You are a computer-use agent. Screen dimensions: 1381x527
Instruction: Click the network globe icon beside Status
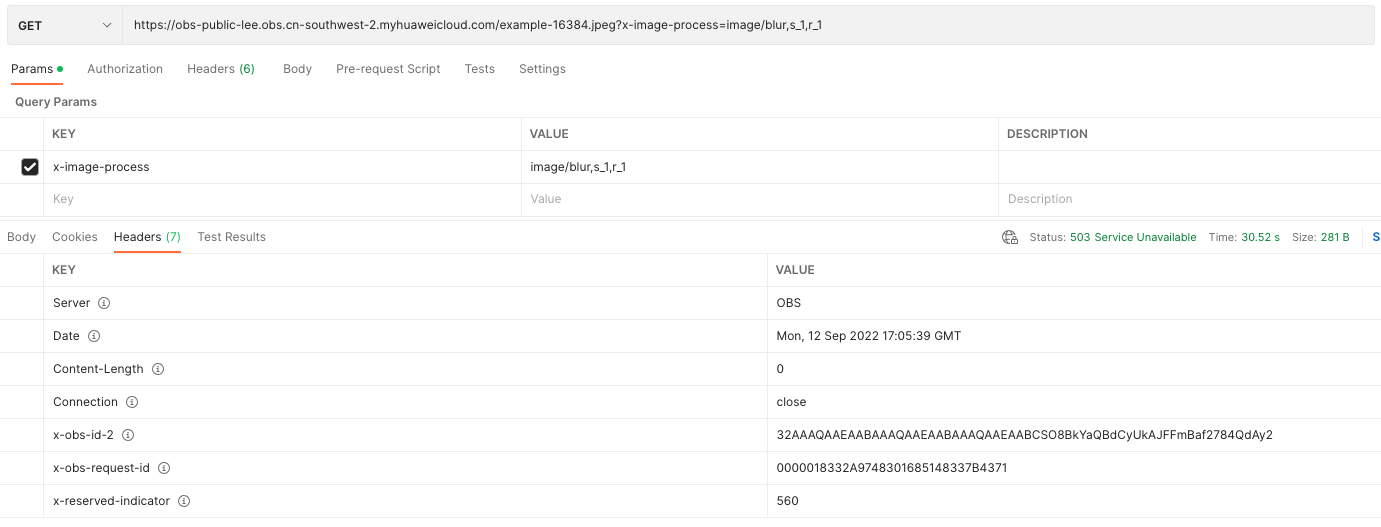(x=1010, y=237)
